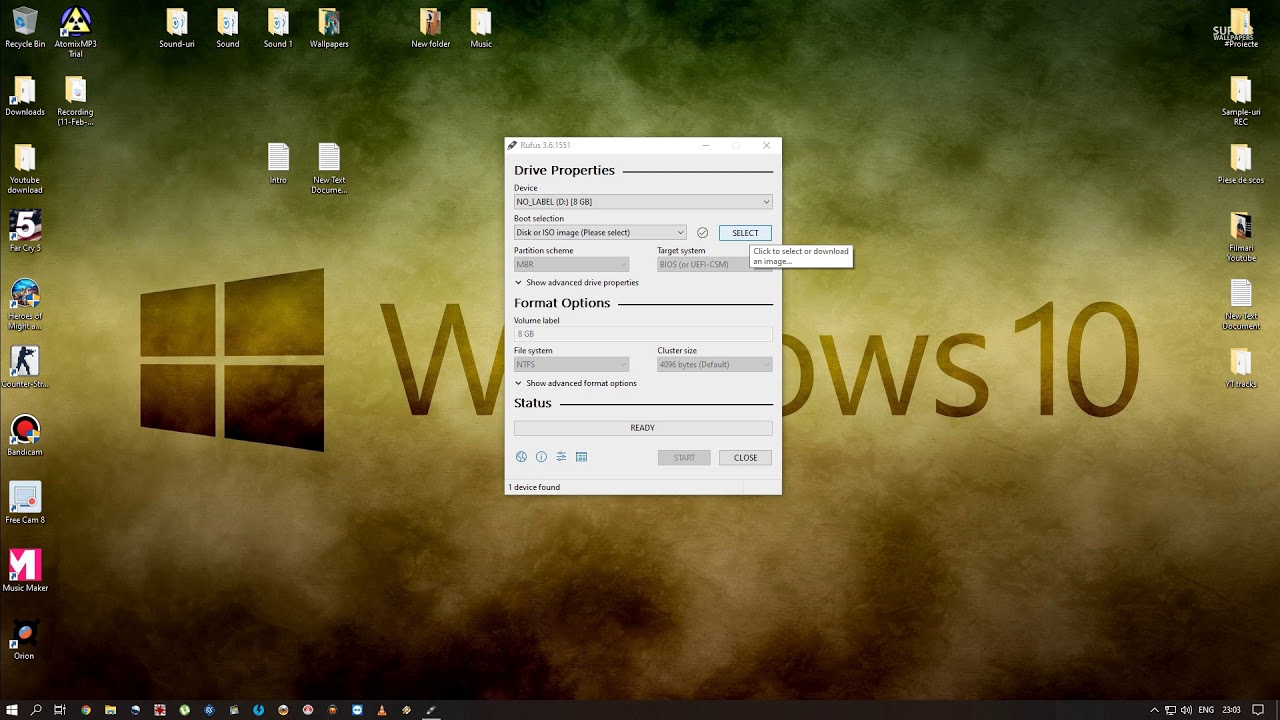
Task: Open taskbar Search magnifier
Action: (x=36, y=710)
